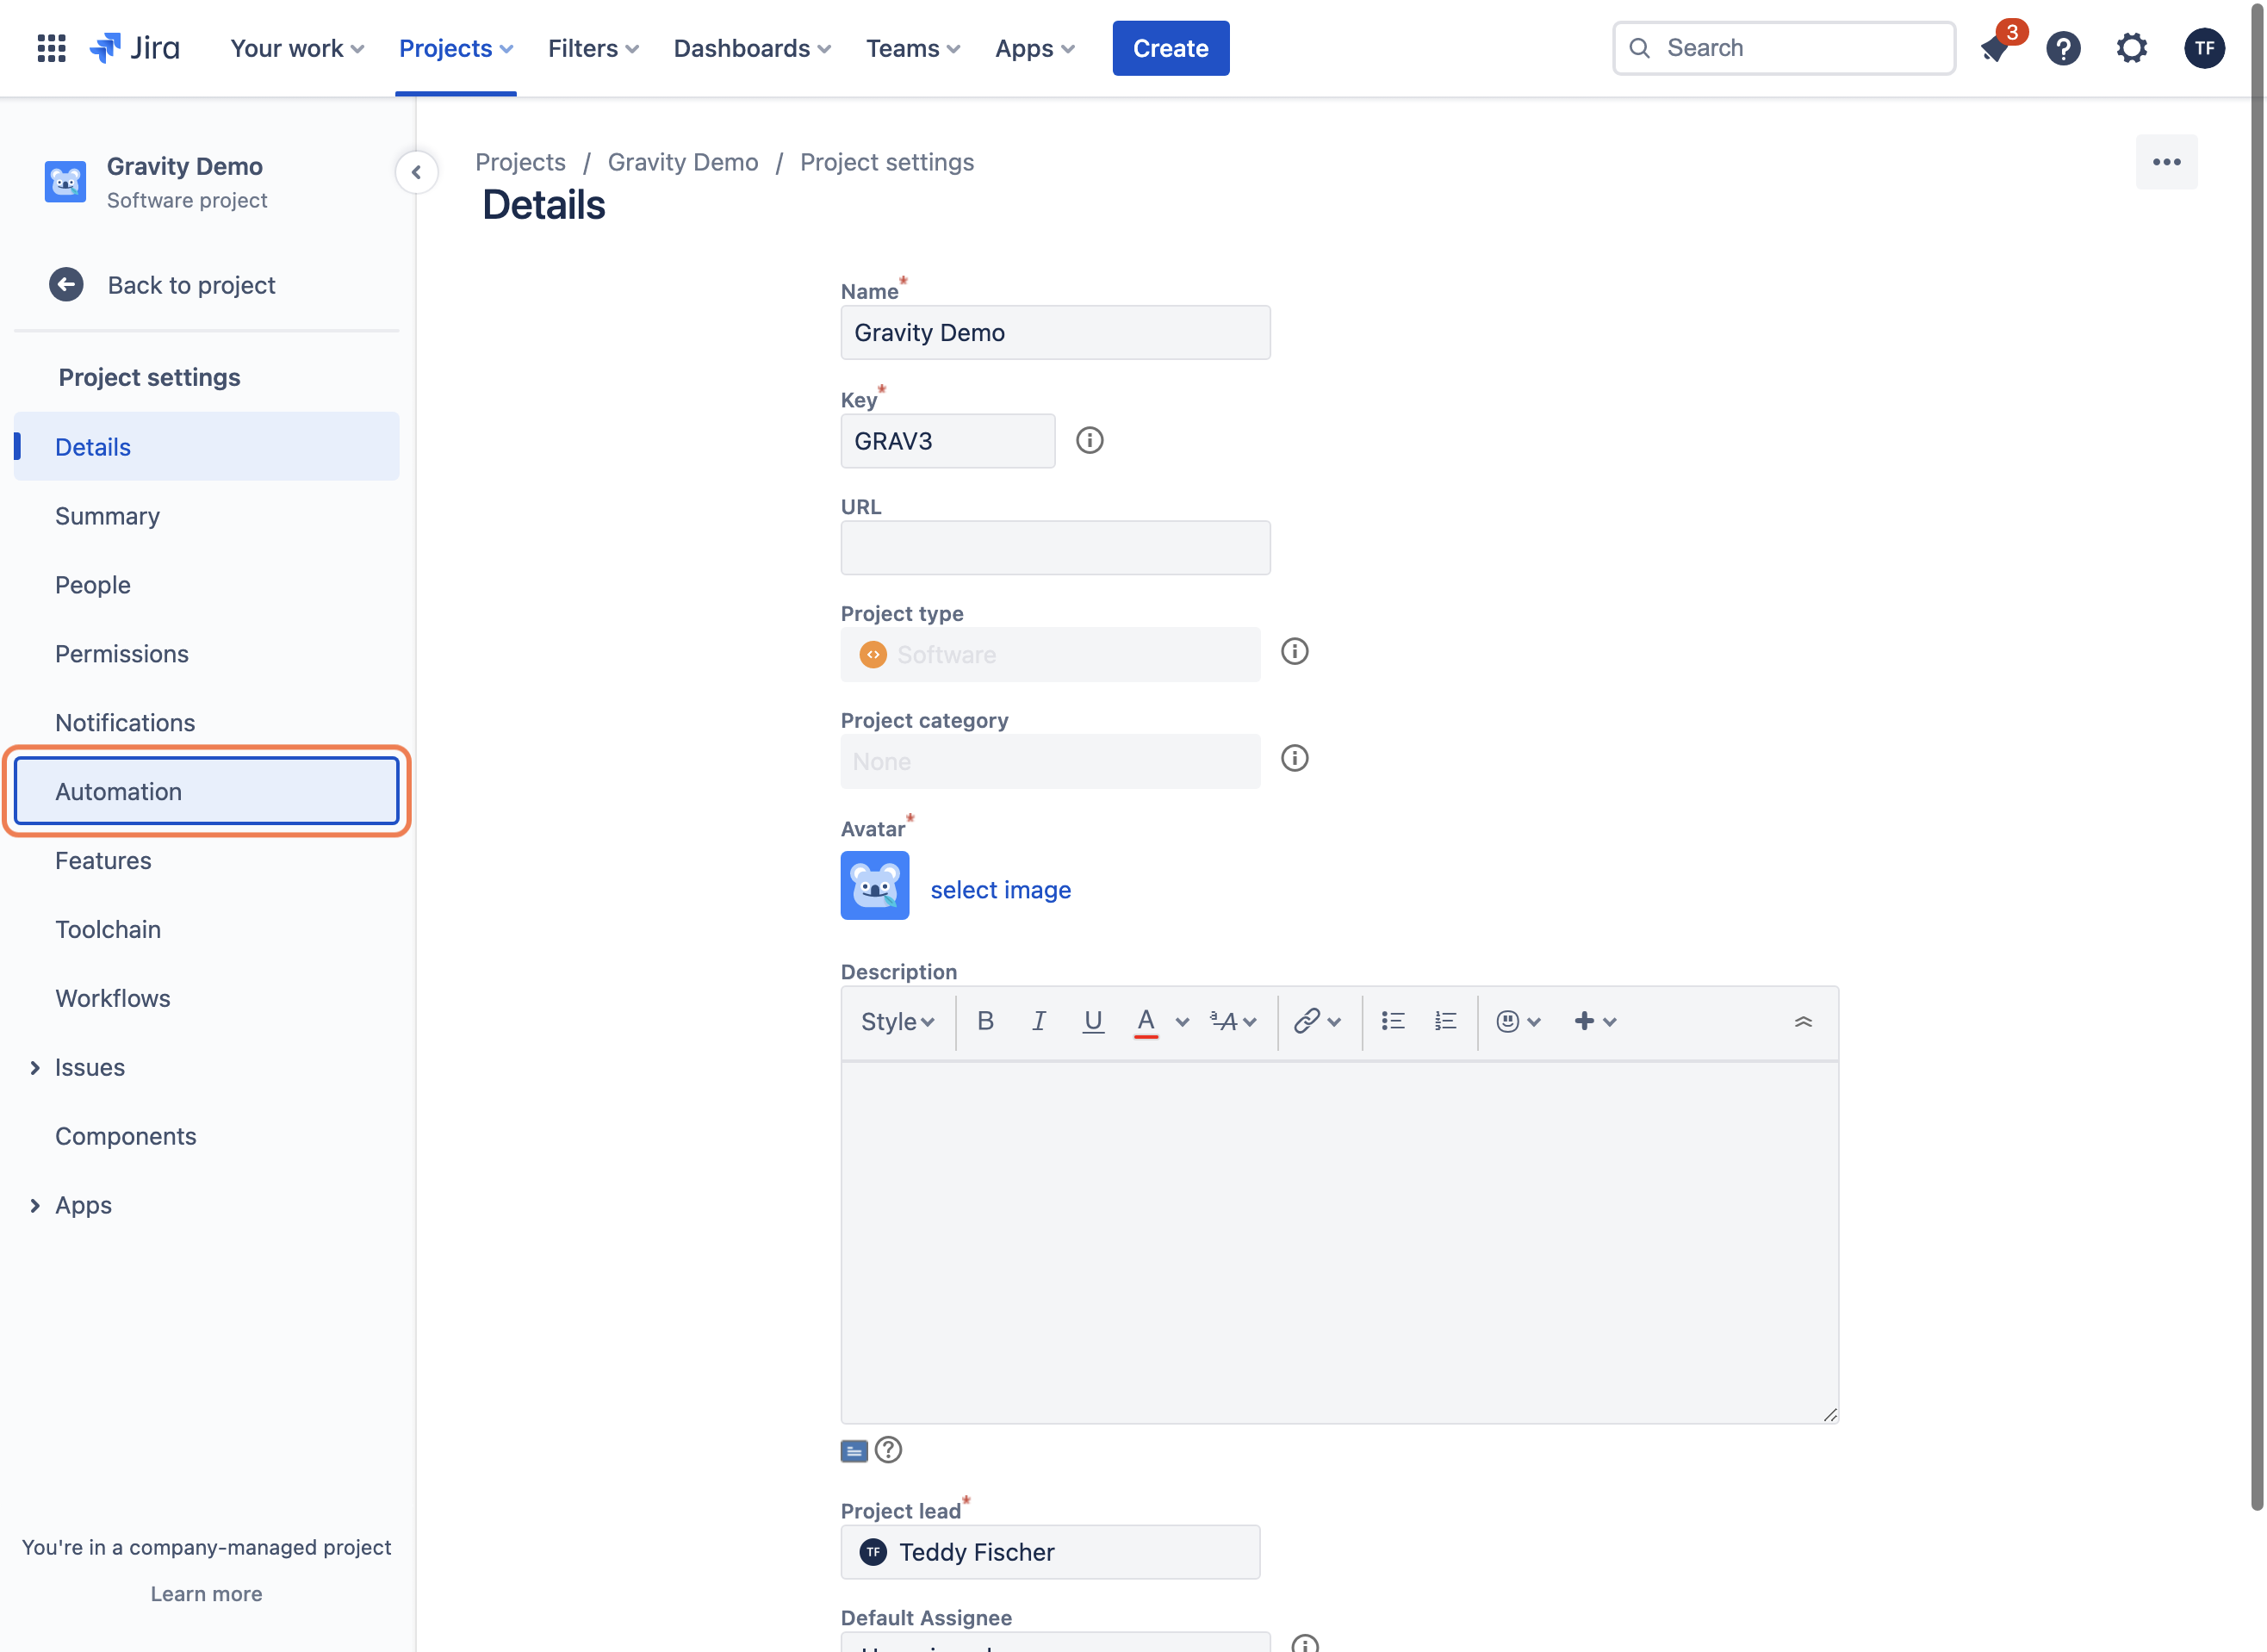Open the Filters menu

coord(593,48)
